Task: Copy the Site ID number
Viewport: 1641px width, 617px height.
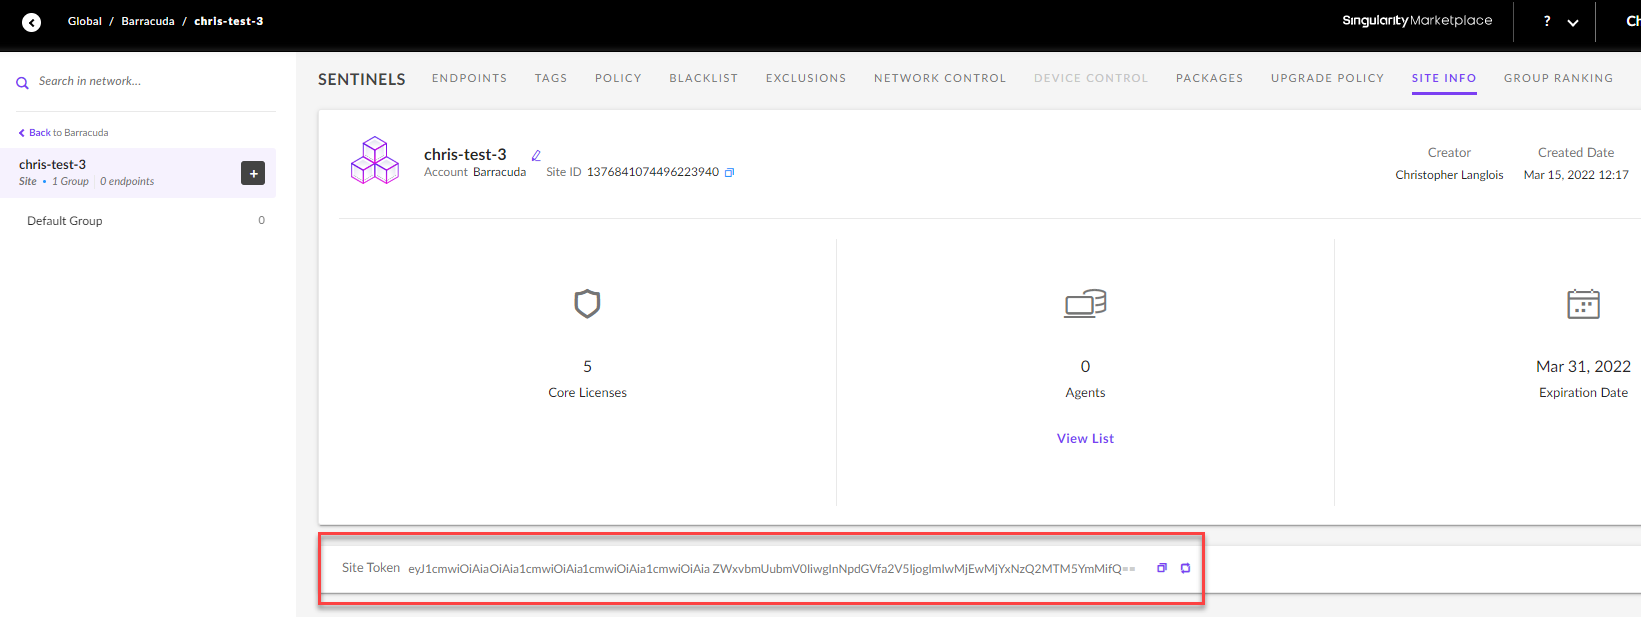Action: pyautogui.click(x=729, y=173)
